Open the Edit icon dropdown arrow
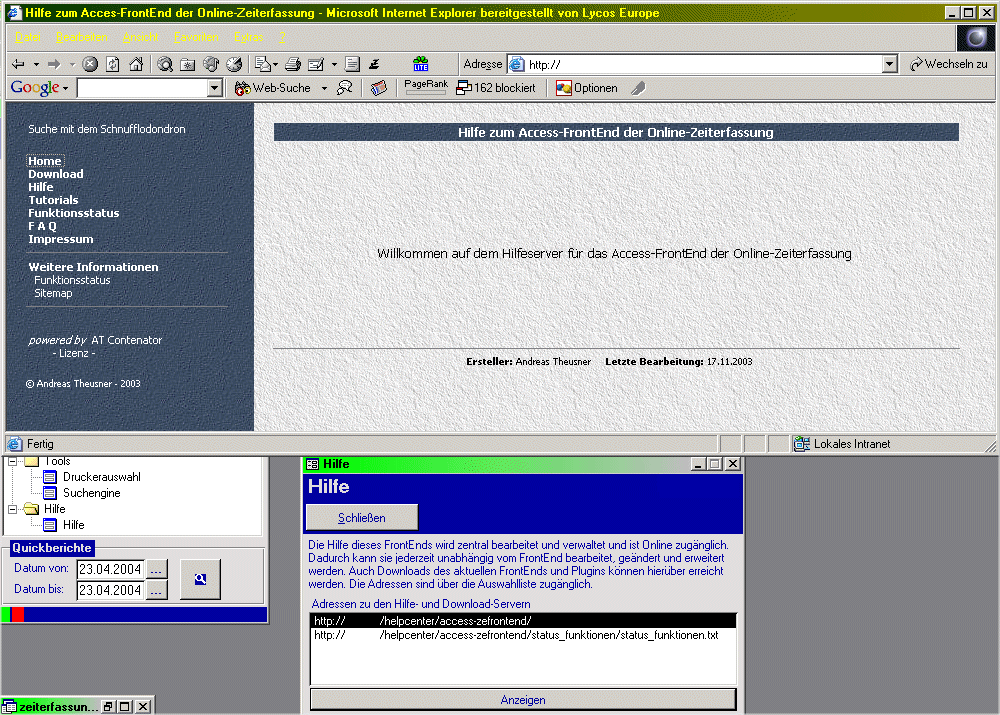1000x715 pixels. click(x=334, y=64)
